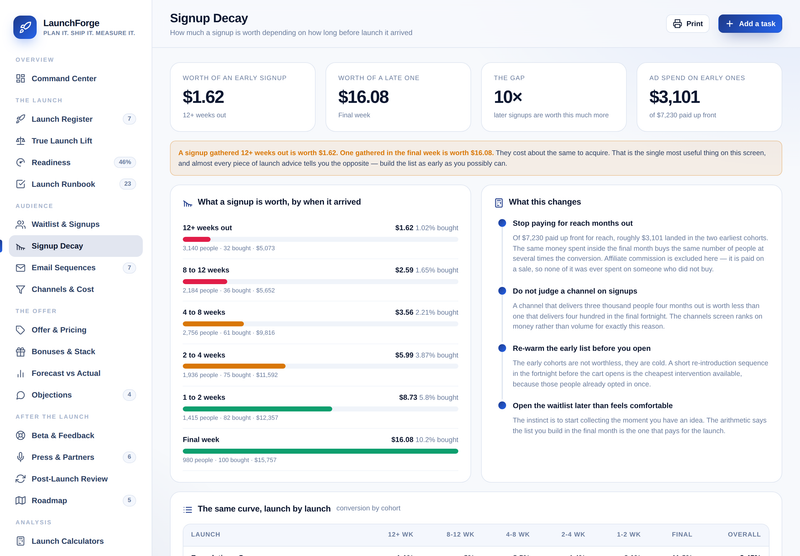Click the 12+ WK column header

point(401,535)
